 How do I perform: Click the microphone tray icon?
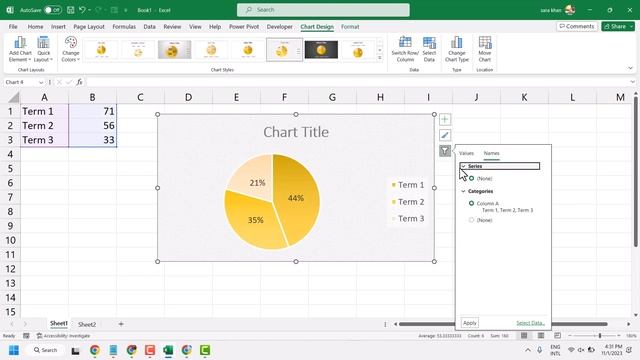[540, 350]
